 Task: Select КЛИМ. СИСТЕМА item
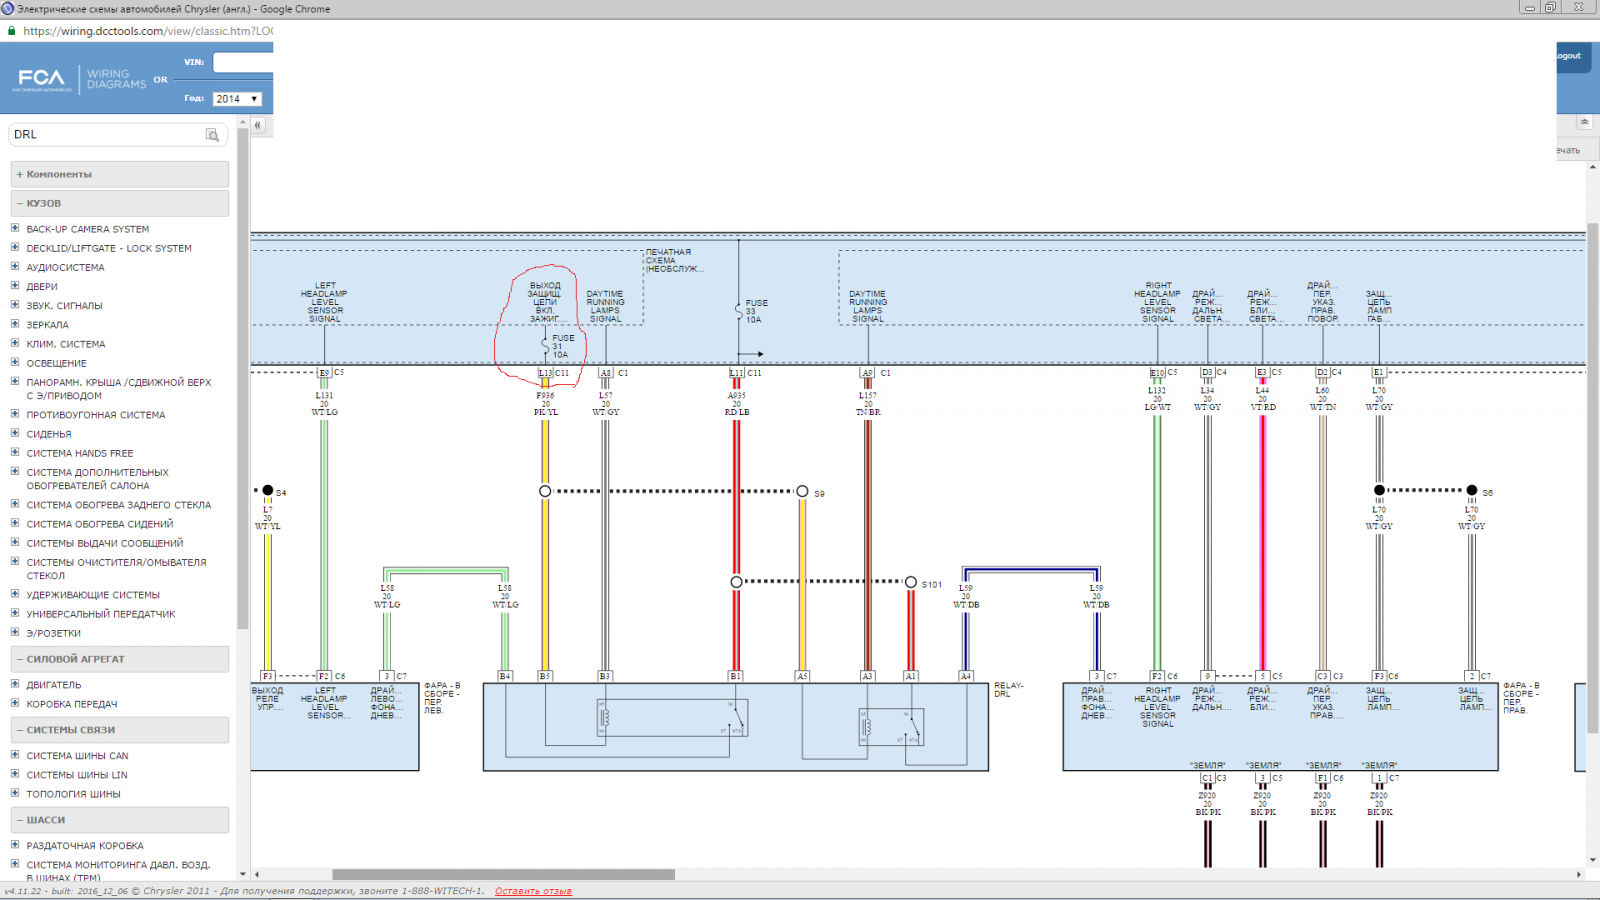point(66,344)
